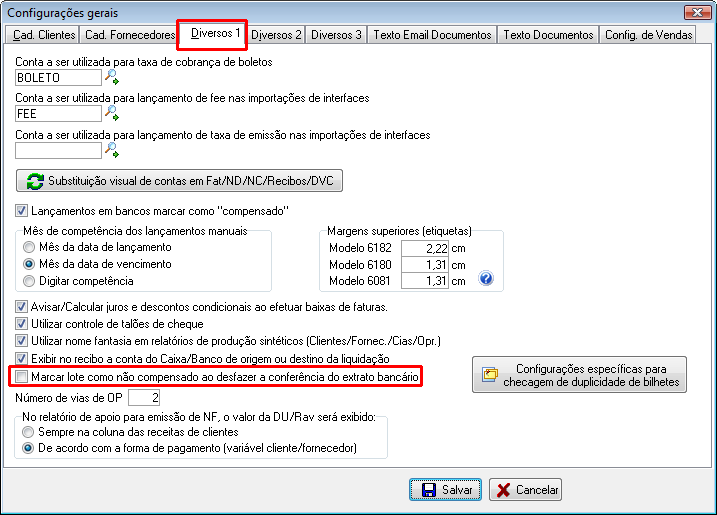Viewport: 717px width, 515px height.
Task: Toggle Utilizar controle de talões de cheque
Action: tap(21, 324)
